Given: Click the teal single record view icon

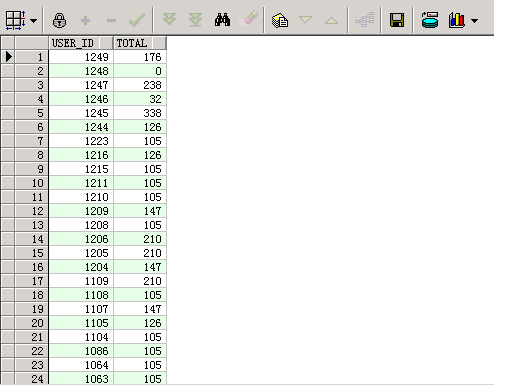Looking at the screenshot, I should click(x=430, y=20).
